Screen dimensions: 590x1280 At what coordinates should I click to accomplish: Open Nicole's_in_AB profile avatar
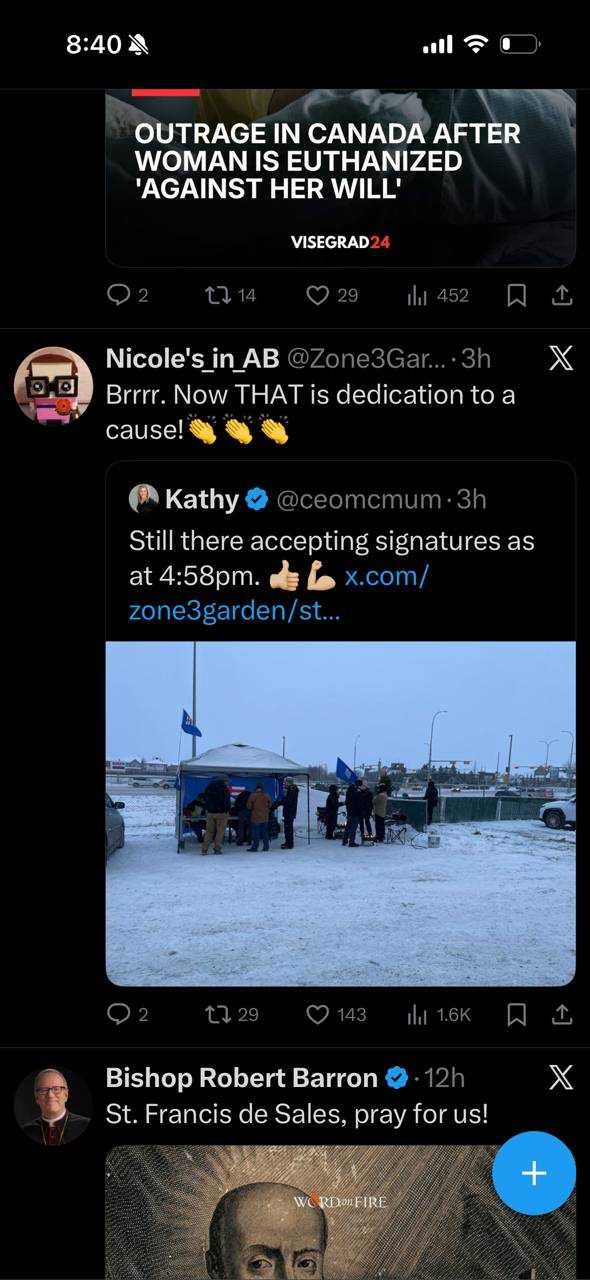point(53,386)
